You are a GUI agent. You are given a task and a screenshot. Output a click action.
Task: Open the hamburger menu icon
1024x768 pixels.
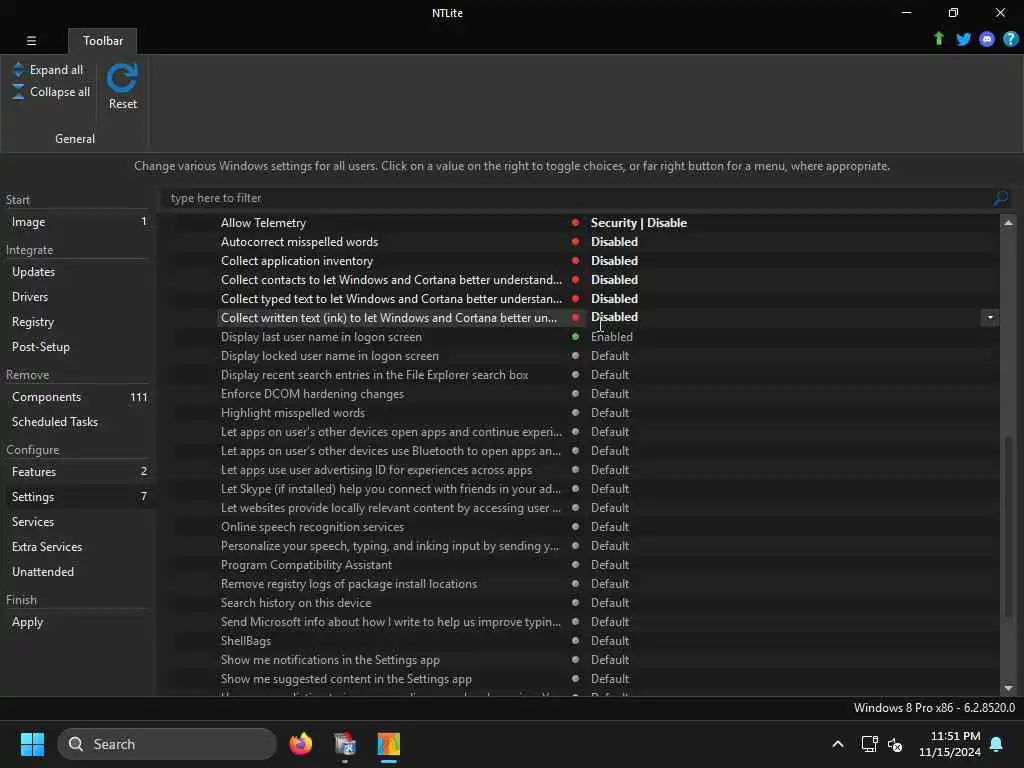[31, 40]
